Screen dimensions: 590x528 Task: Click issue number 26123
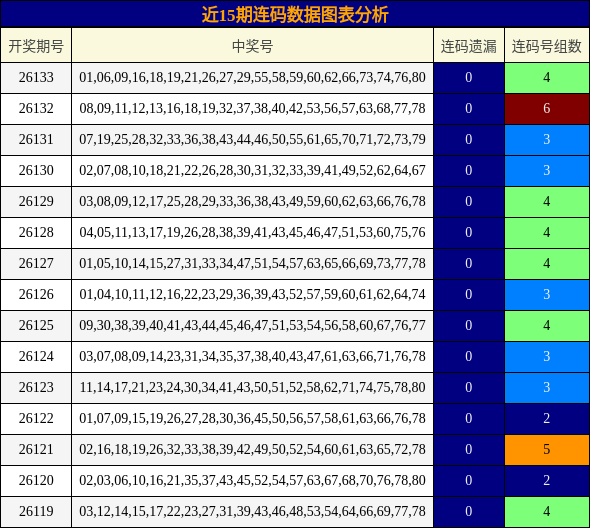[x=36, y=387]
